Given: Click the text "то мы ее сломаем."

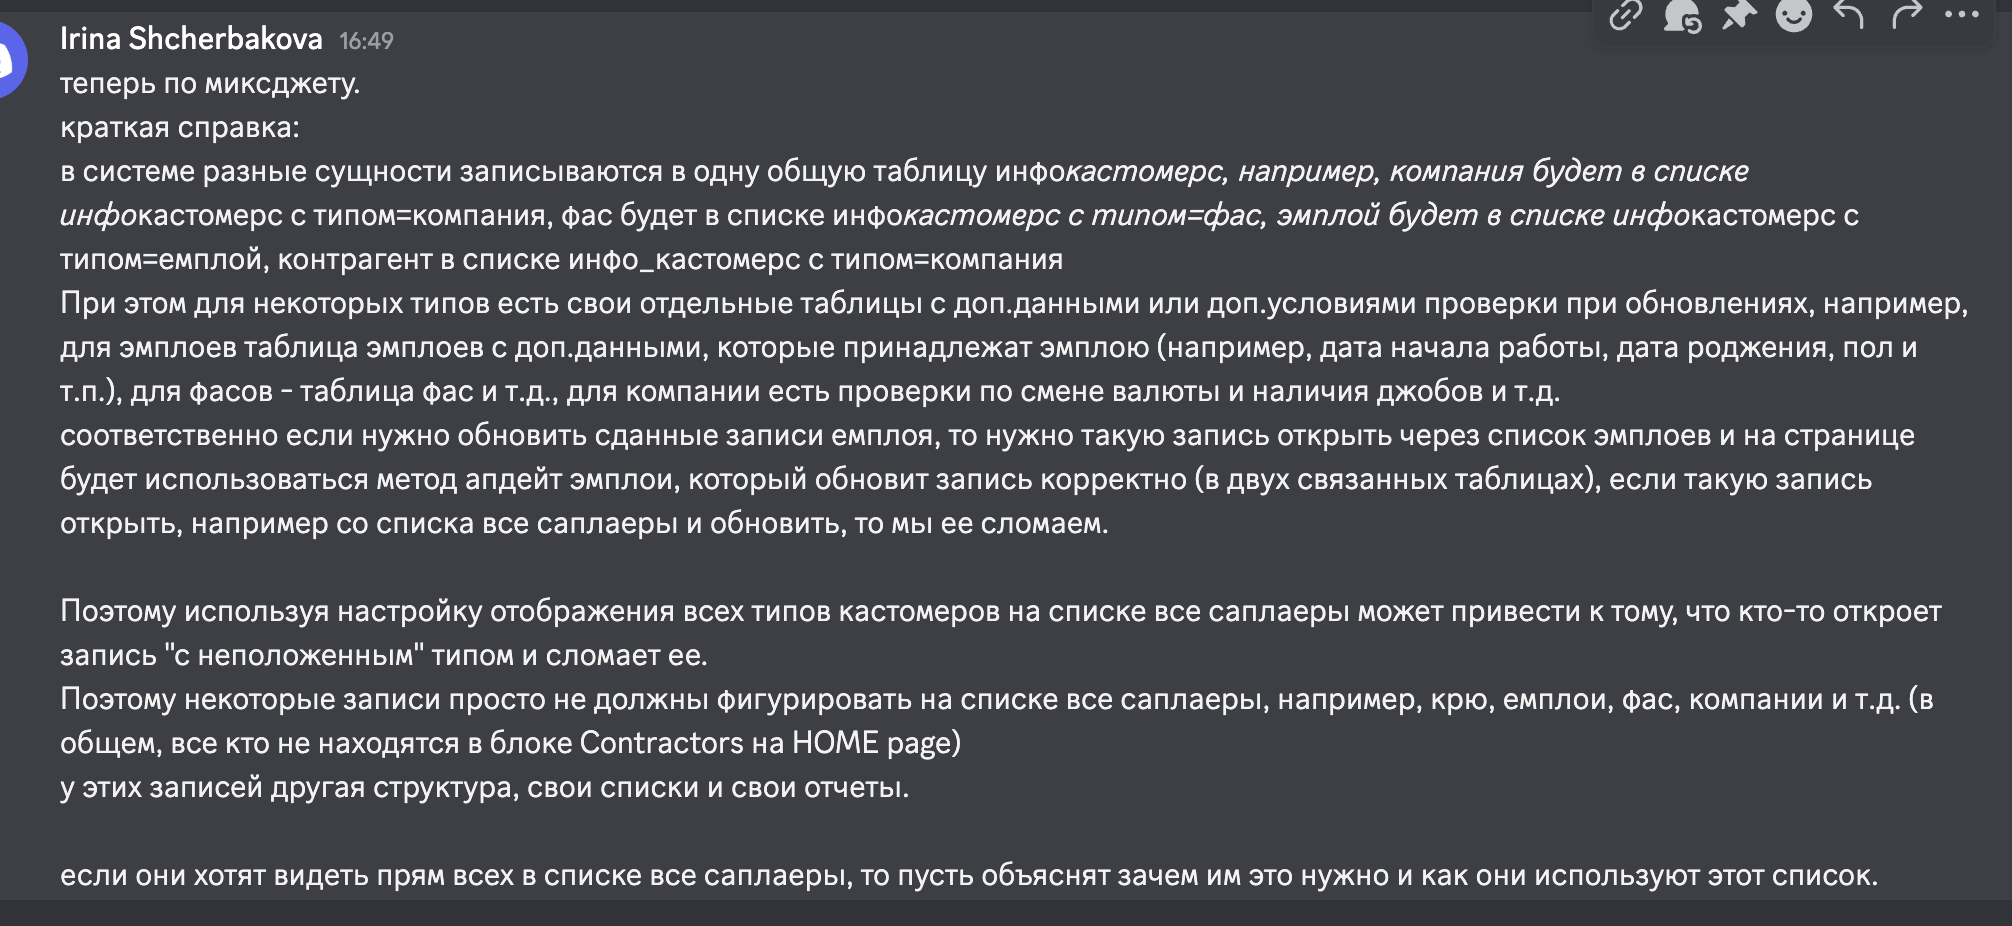Looking at the screenshot, I should (981, 523).
